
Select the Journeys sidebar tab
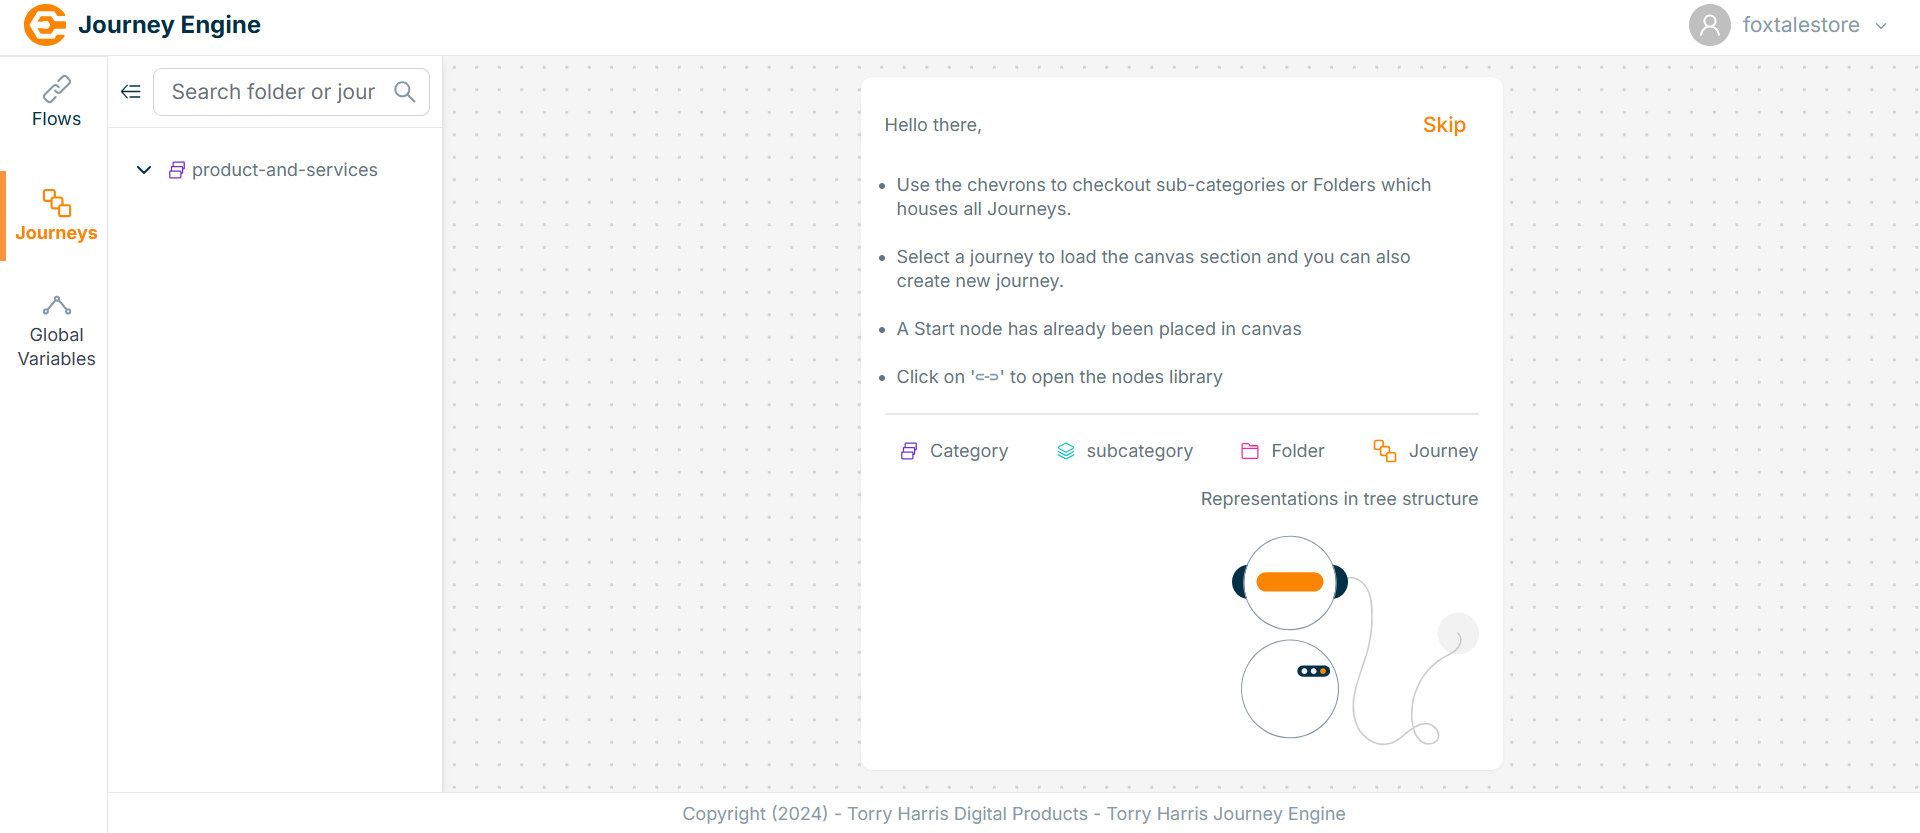[56, 216]
